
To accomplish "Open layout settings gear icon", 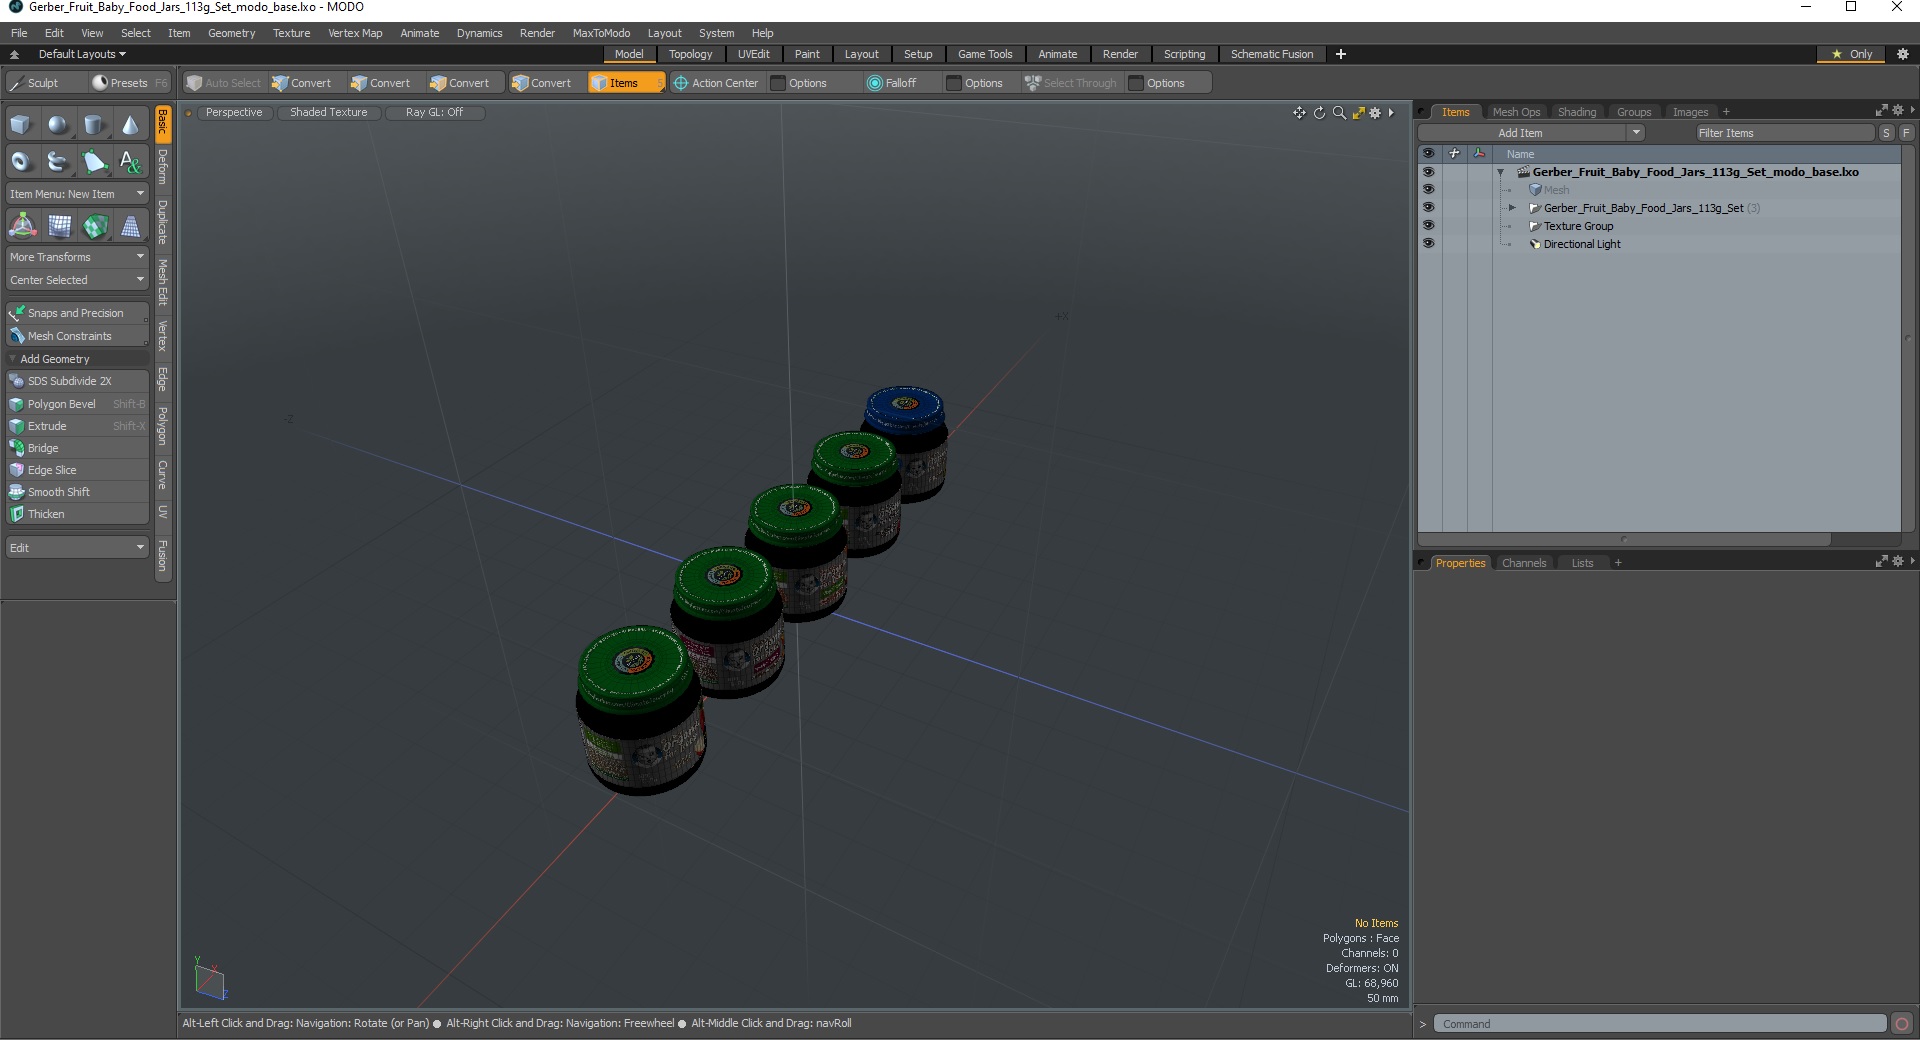I will coord(1903,54).
